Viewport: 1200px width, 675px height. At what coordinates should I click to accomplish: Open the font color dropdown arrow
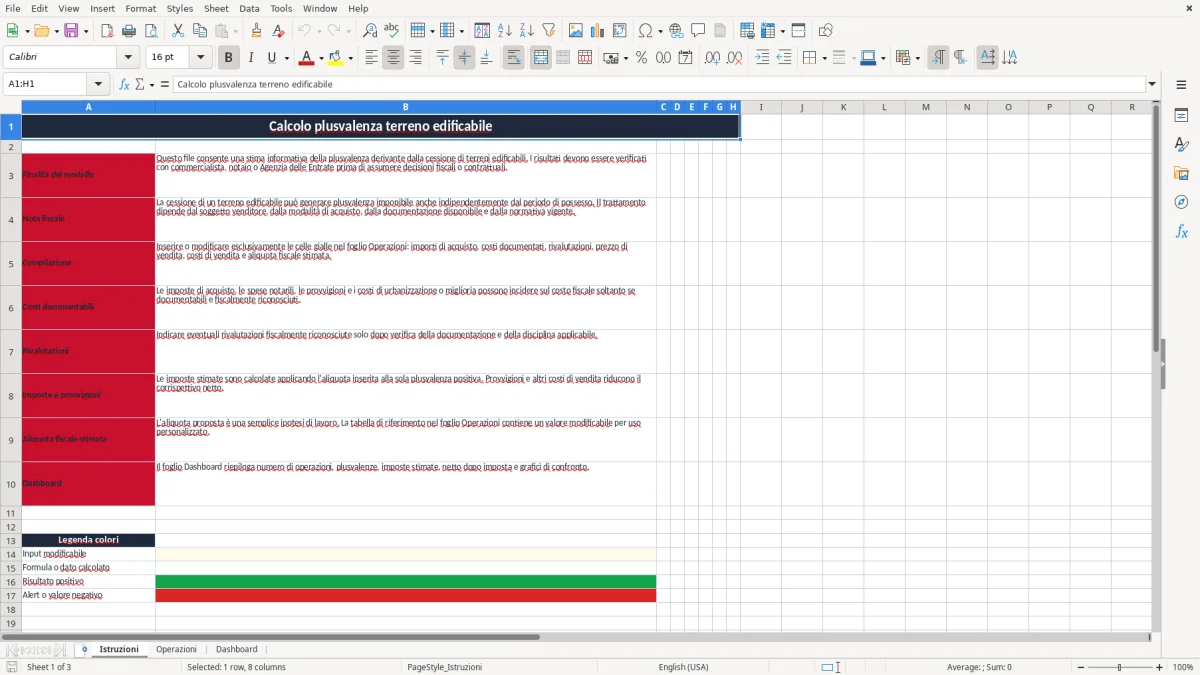click(321, 58)
